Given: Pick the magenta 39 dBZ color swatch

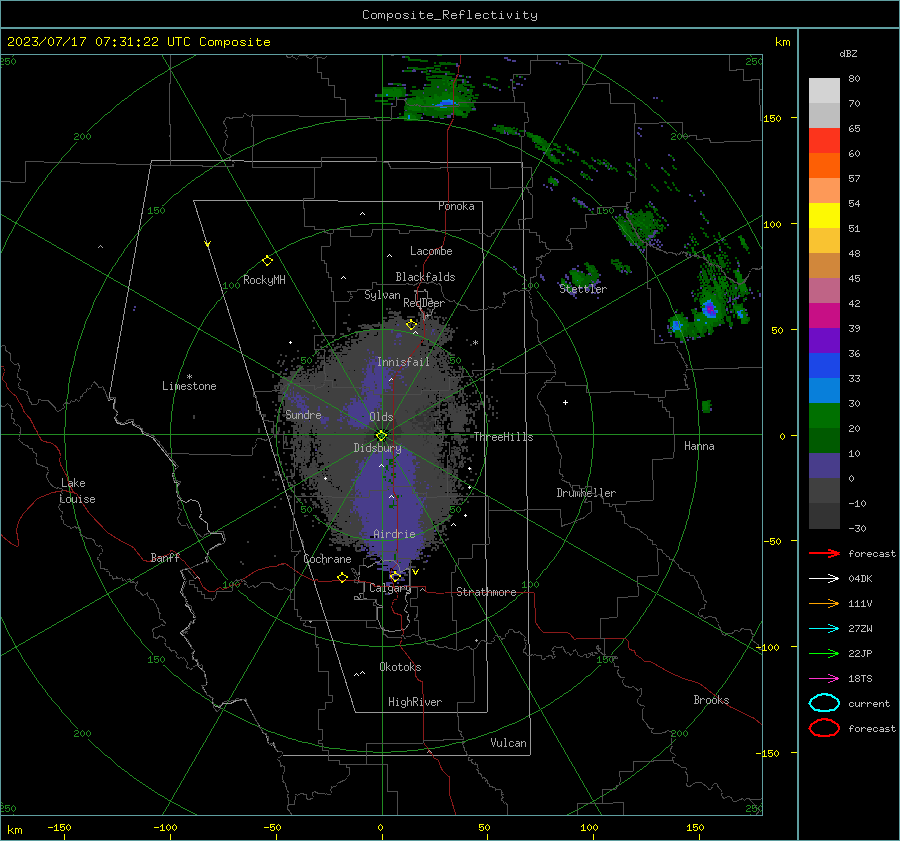Looking at the screenshot, I should (x=824, y=316).
